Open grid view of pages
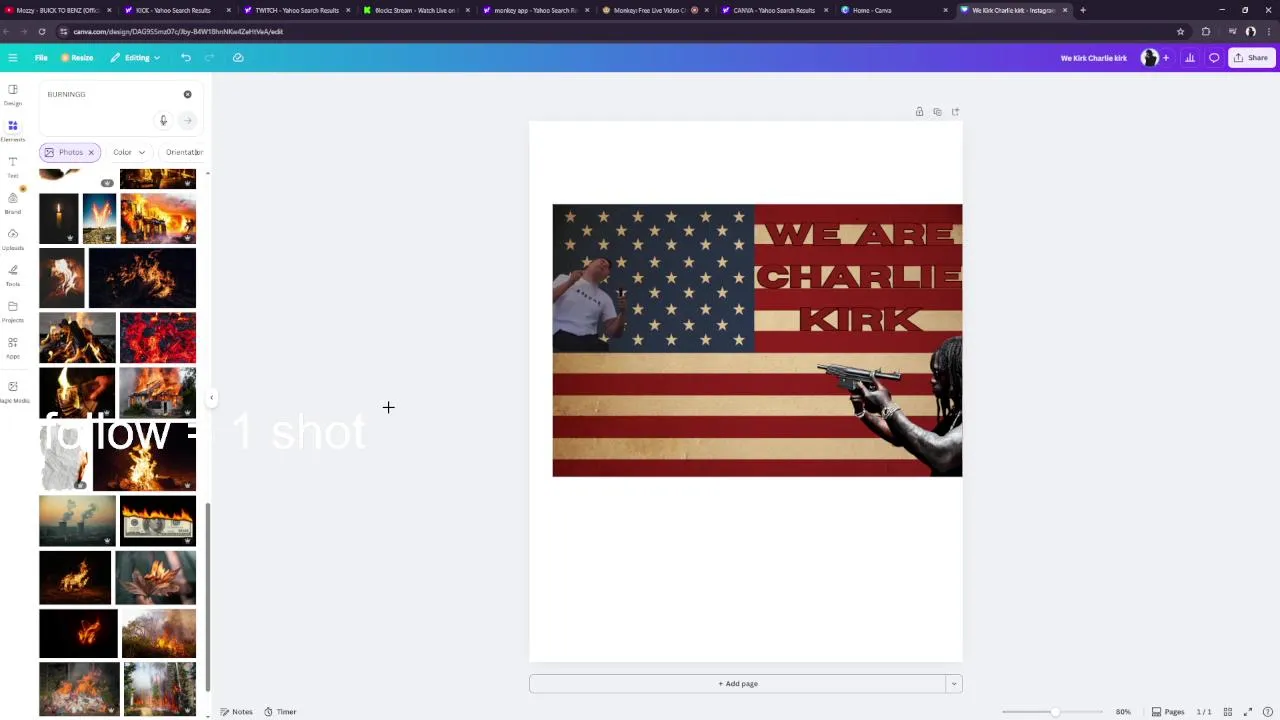The height and width of the screenshot is (720, 1280). coord(1228,712)
